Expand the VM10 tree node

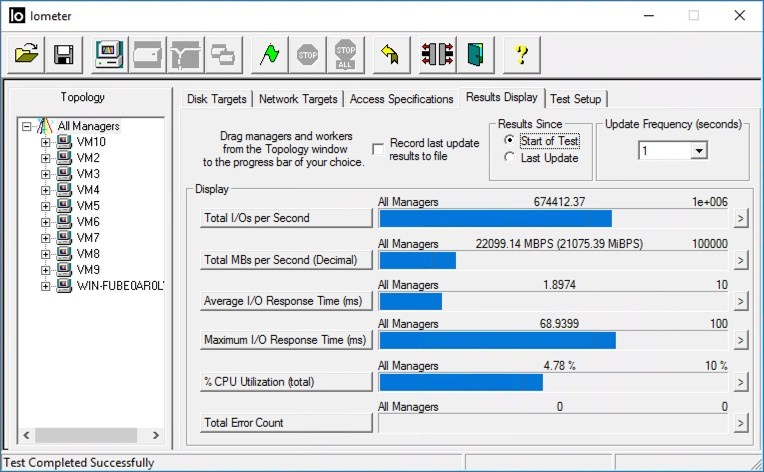45,142
